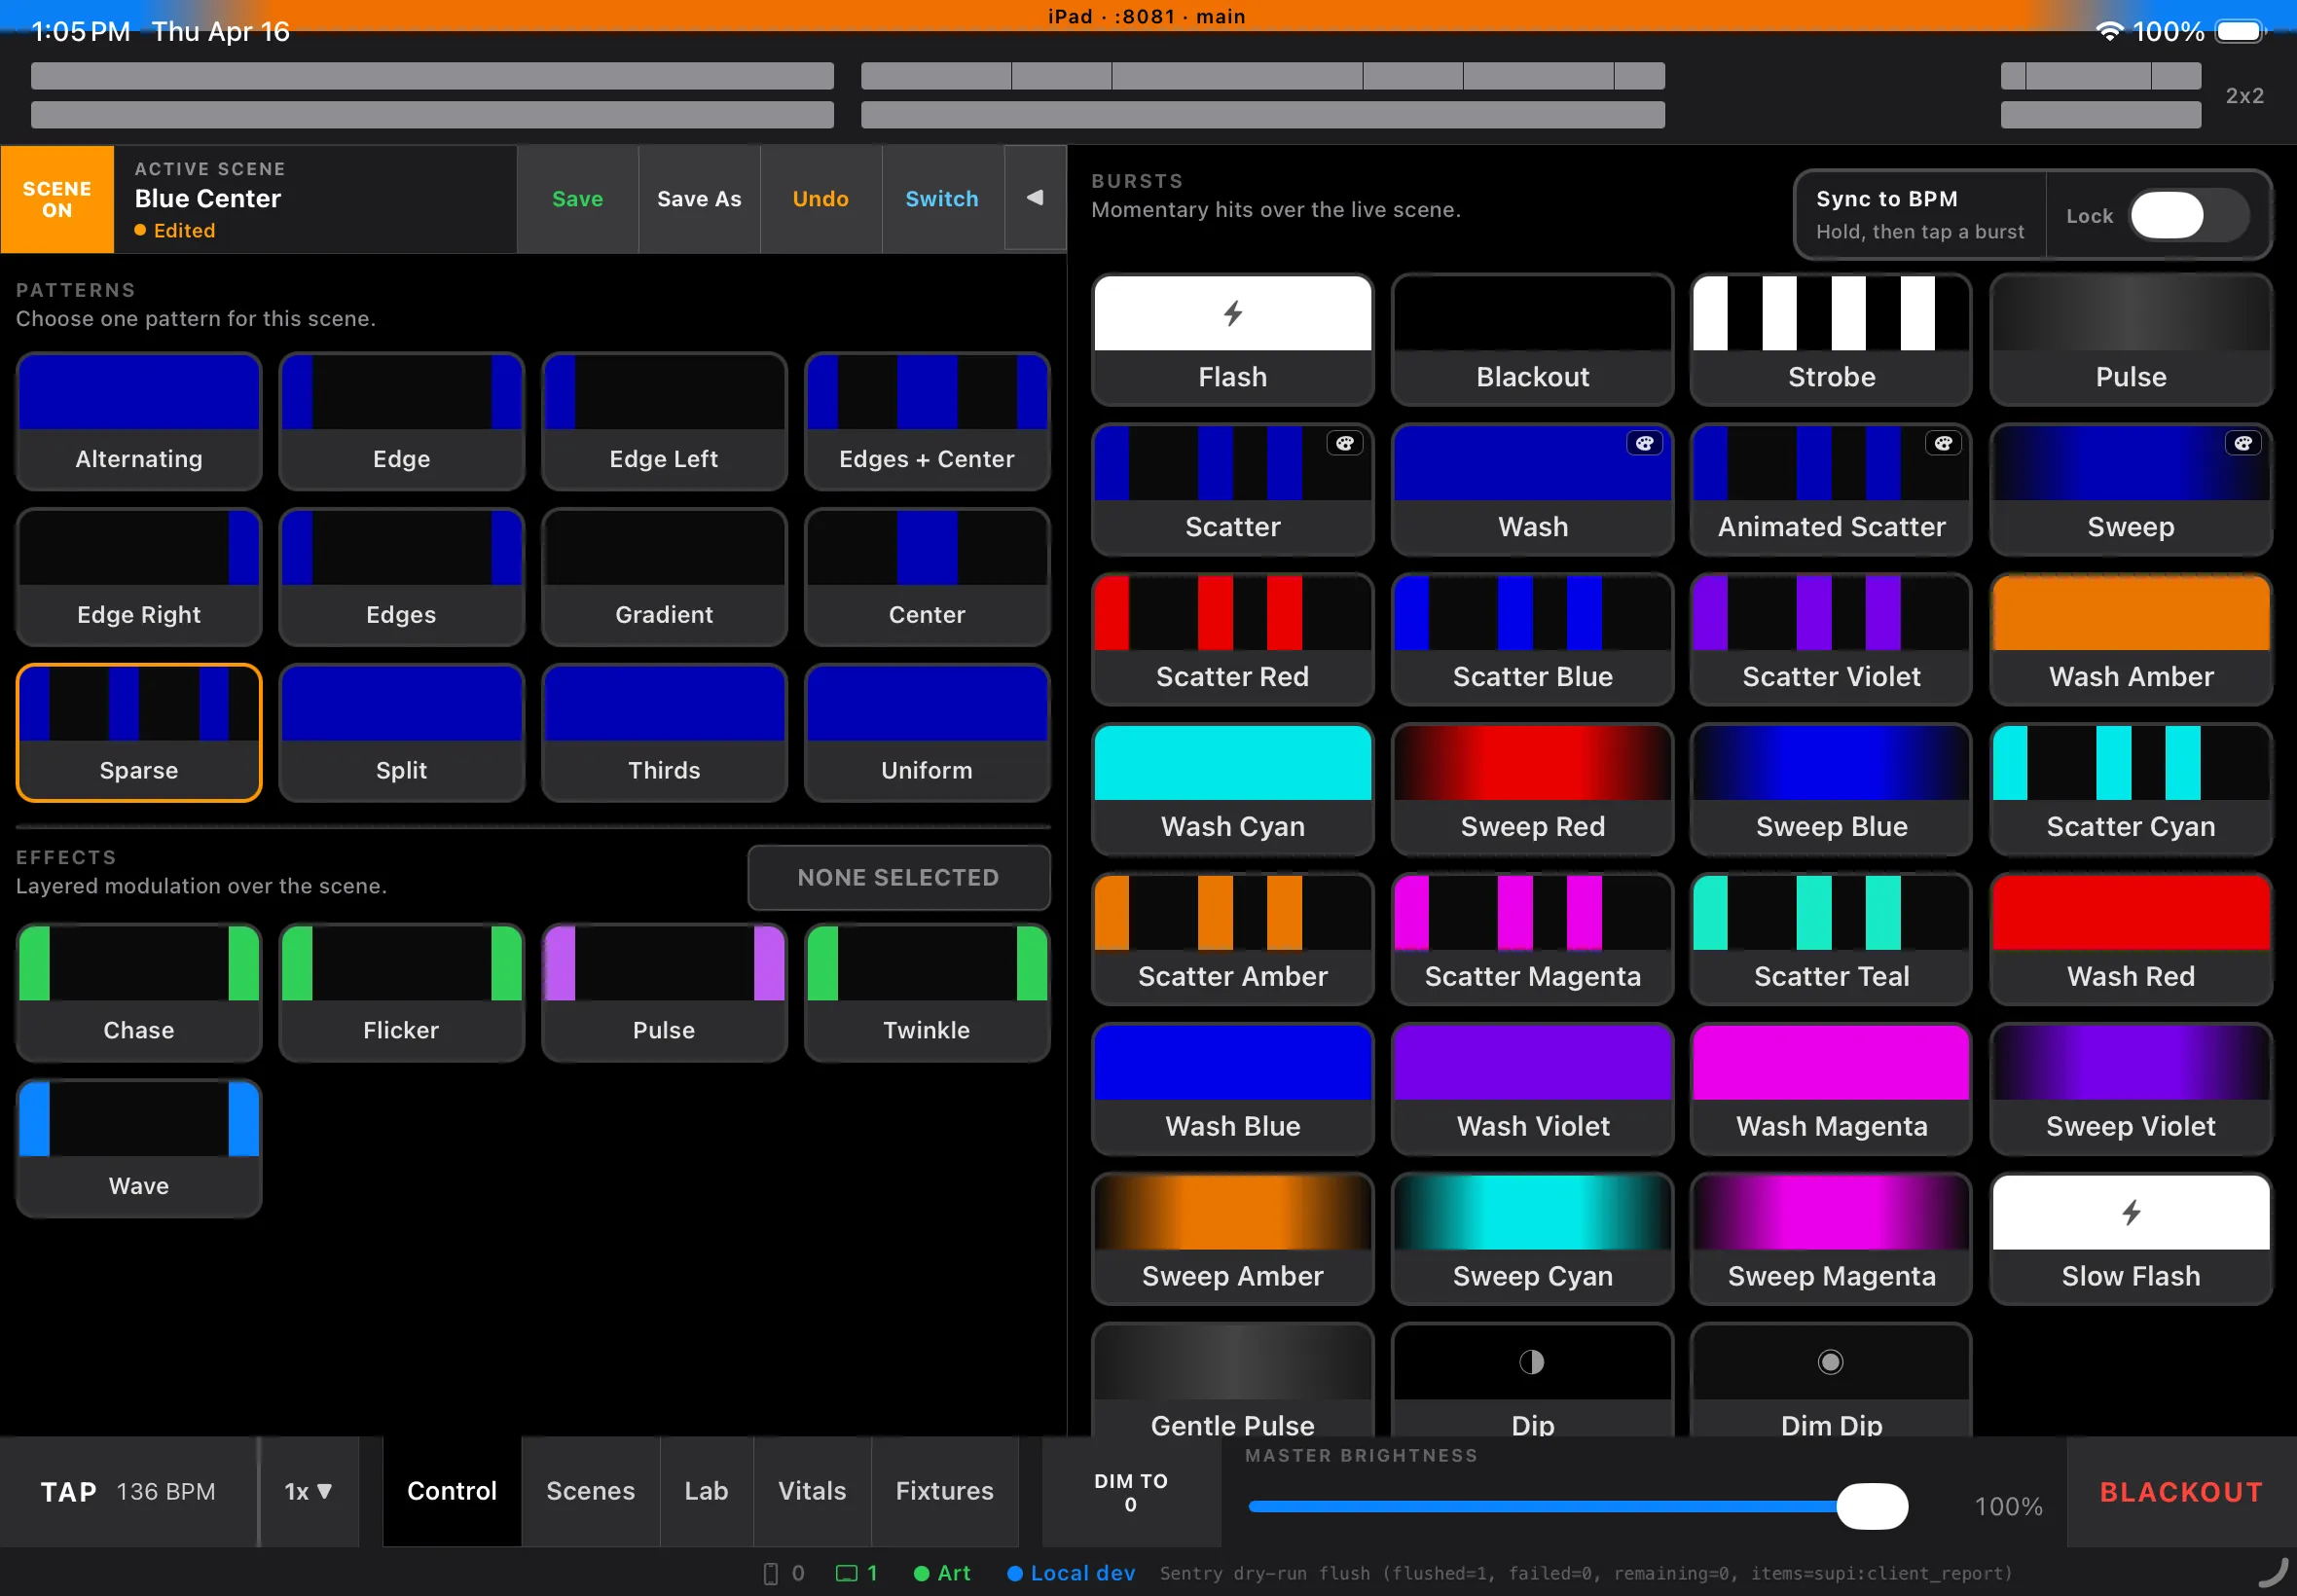
Task: Enable the Flicker effect
Action: click(401, 992)
